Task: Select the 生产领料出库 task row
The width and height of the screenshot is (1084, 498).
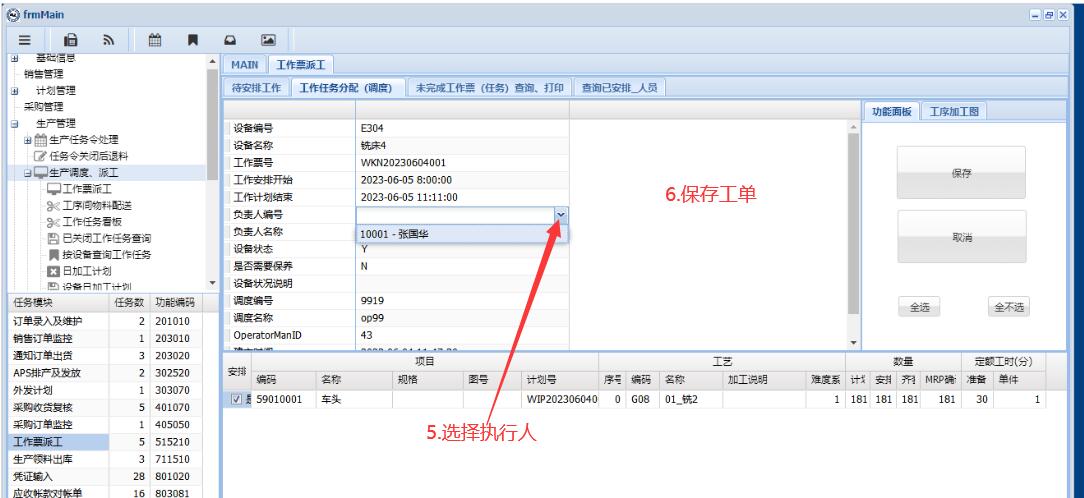Action: click(106, 459)
